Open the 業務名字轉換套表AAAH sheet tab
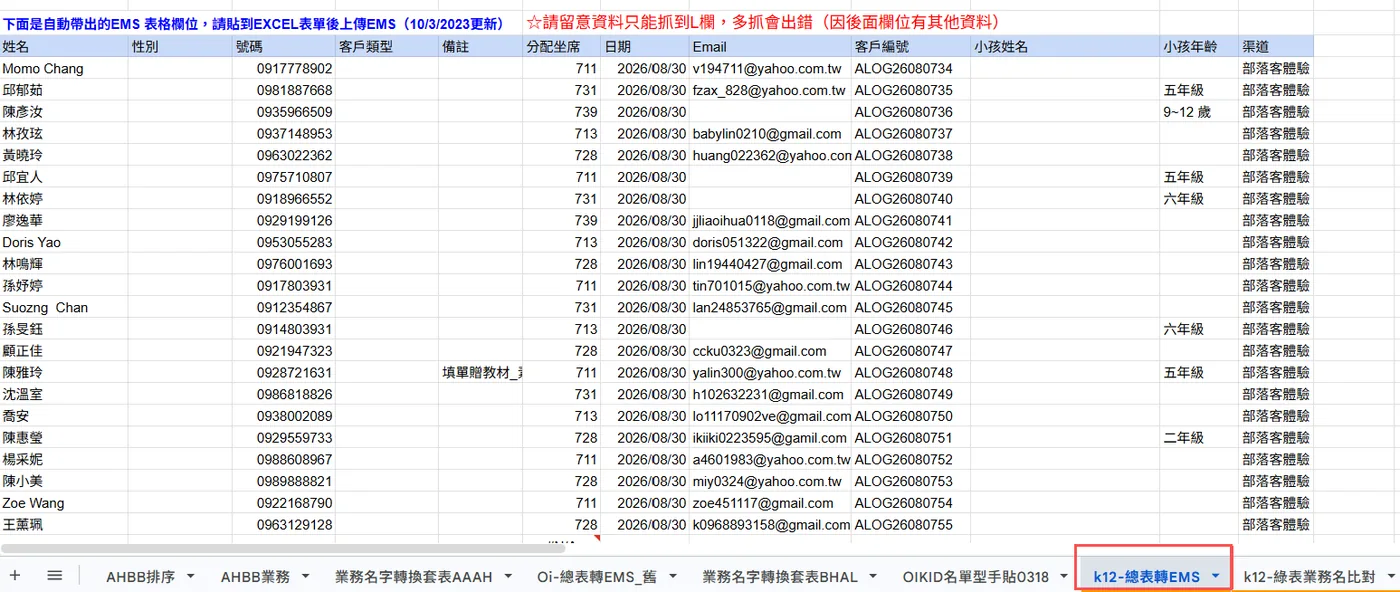This screenshot has width=1400, height=592. pyautogui.click(x=414, y=576)
